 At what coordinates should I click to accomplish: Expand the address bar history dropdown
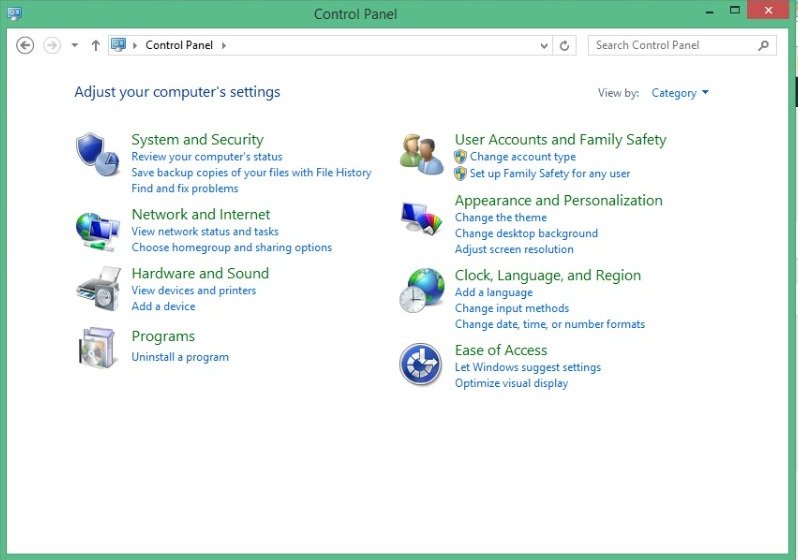click(x=544, y=46)
